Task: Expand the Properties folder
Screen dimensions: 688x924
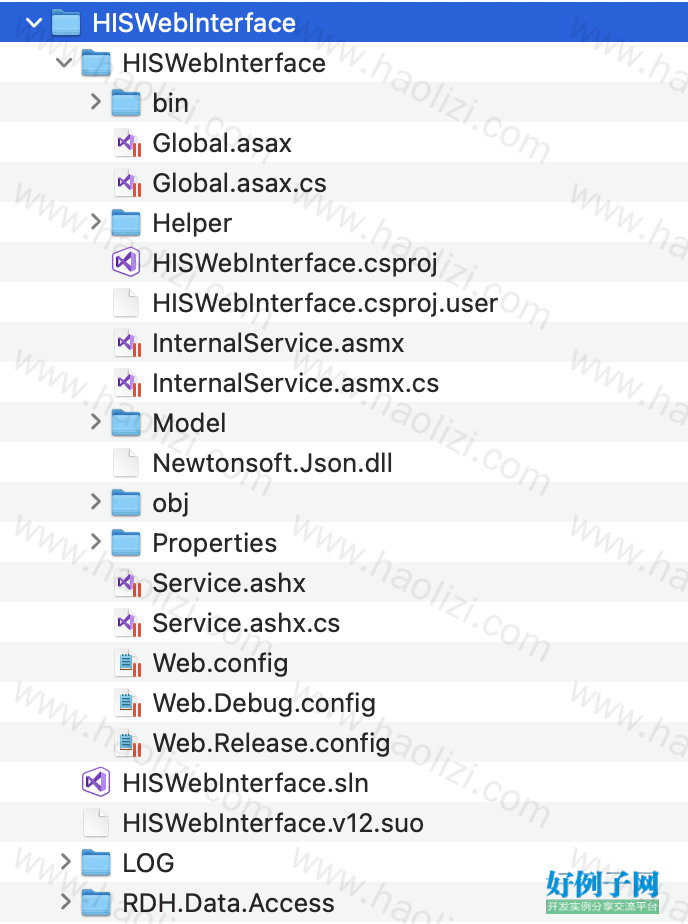Action: [x=95, y=542]
